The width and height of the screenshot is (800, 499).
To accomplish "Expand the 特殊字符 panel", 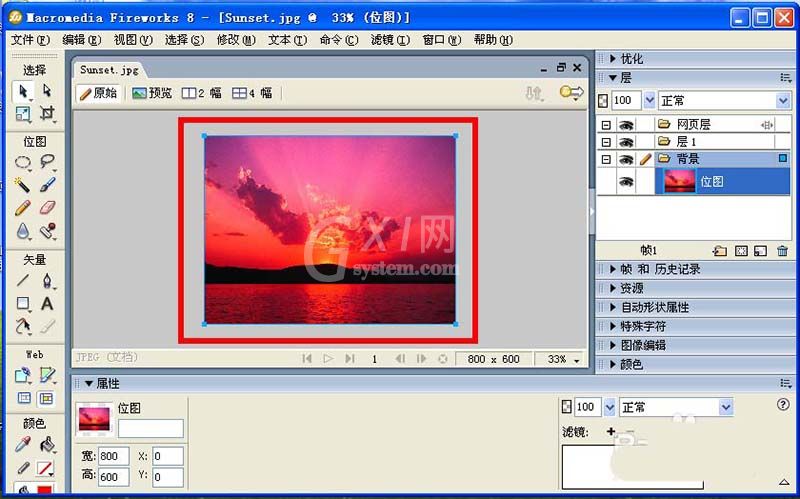I will [x=613, y=326].
